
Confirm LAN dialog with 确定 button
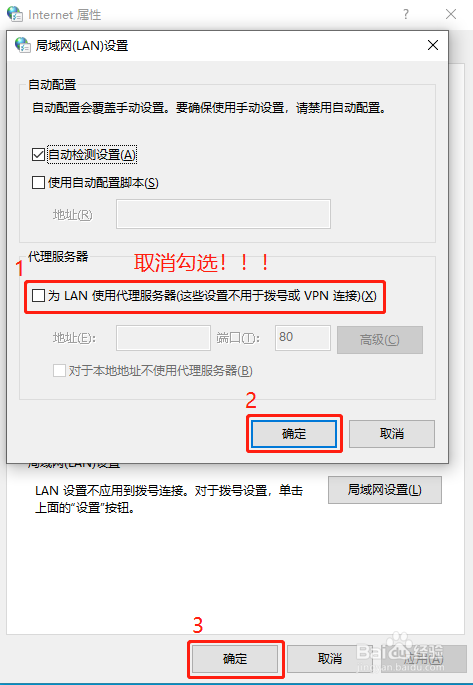click(294, 434)
